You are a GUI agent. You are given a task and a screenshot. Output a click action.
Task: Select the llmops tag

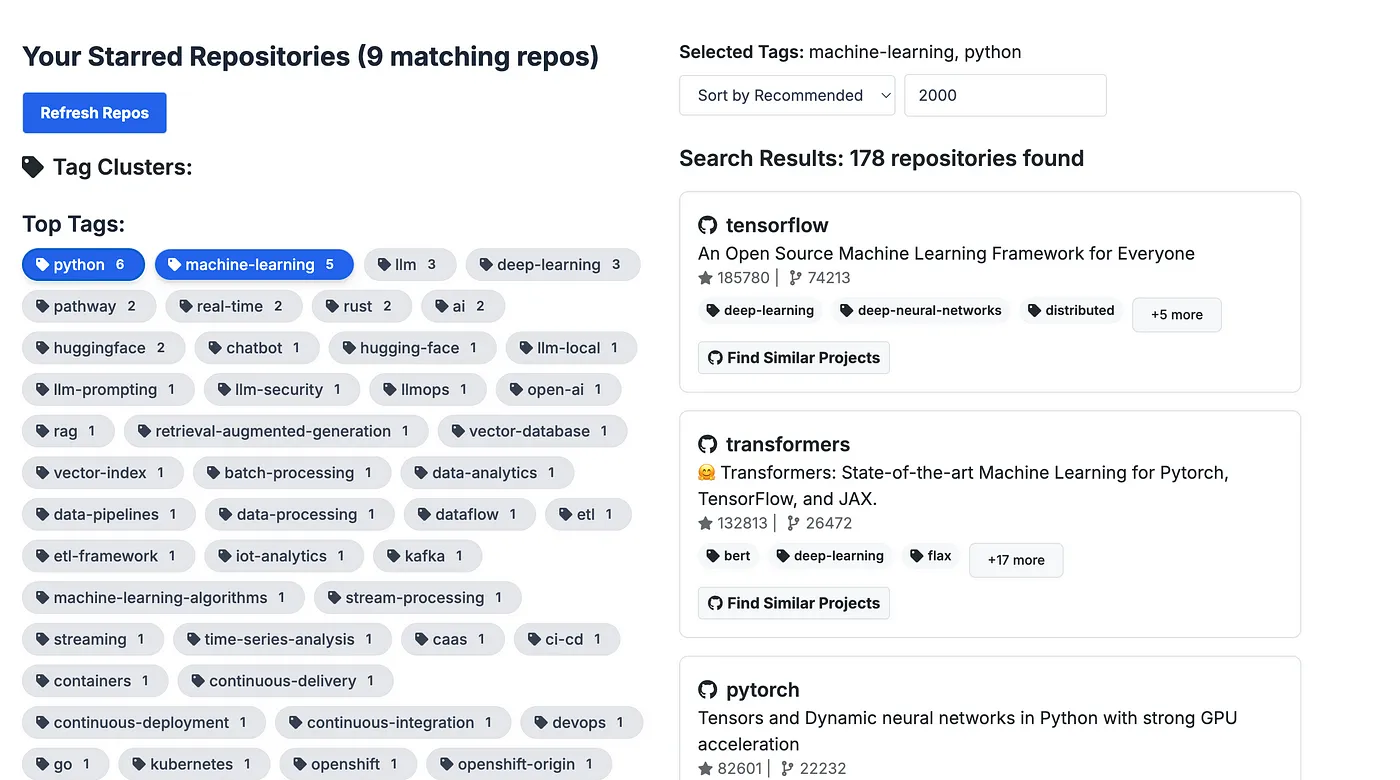tap(428, 390)
